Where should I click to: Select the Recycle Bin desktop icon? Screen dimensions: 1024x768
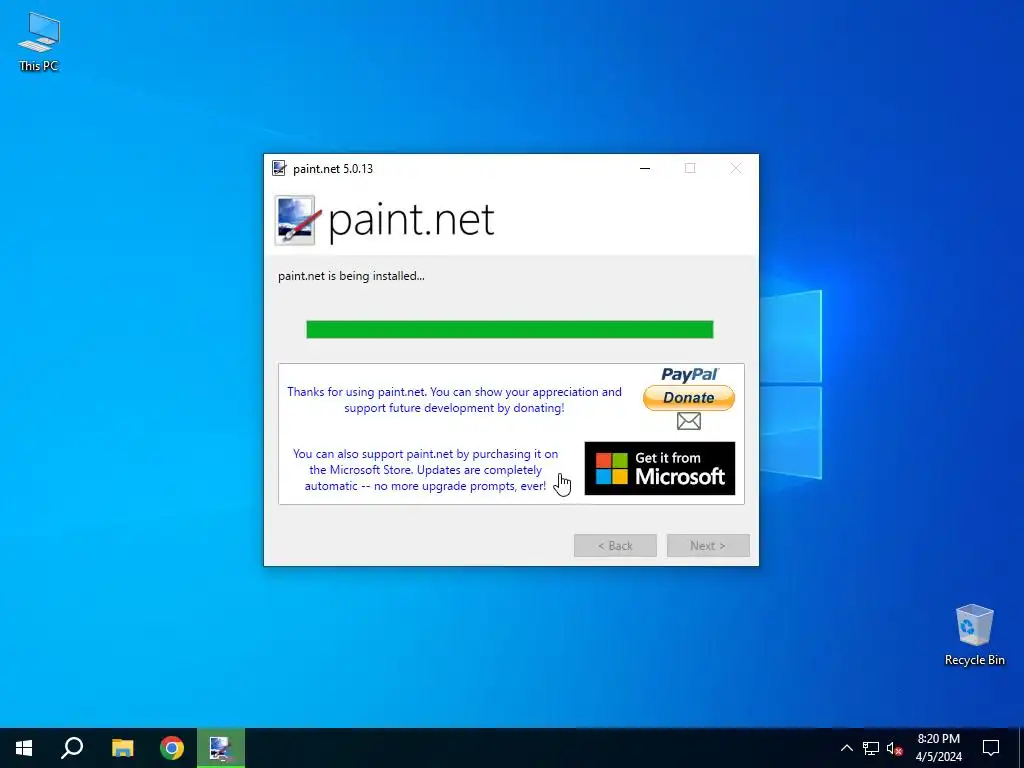point(974,635)
